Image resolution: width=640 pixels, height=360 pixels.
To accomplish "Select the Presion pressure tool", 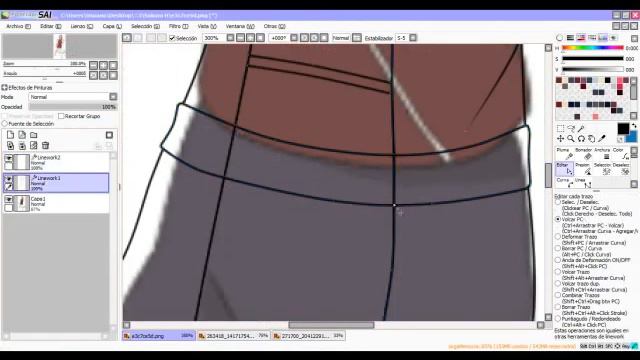I will [x=584, y=169].
